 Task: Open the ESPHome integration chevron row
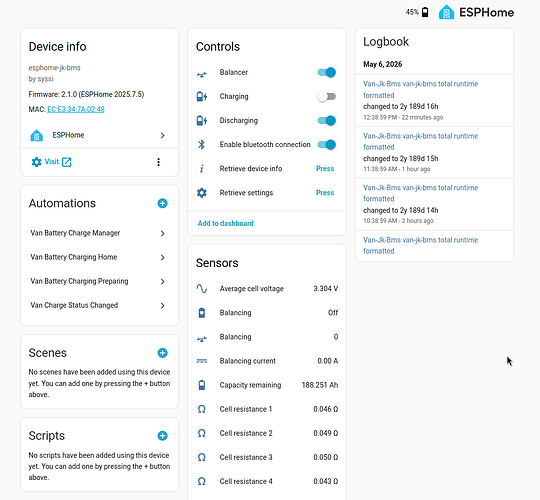pyautogui.click(x=99, y=135)
